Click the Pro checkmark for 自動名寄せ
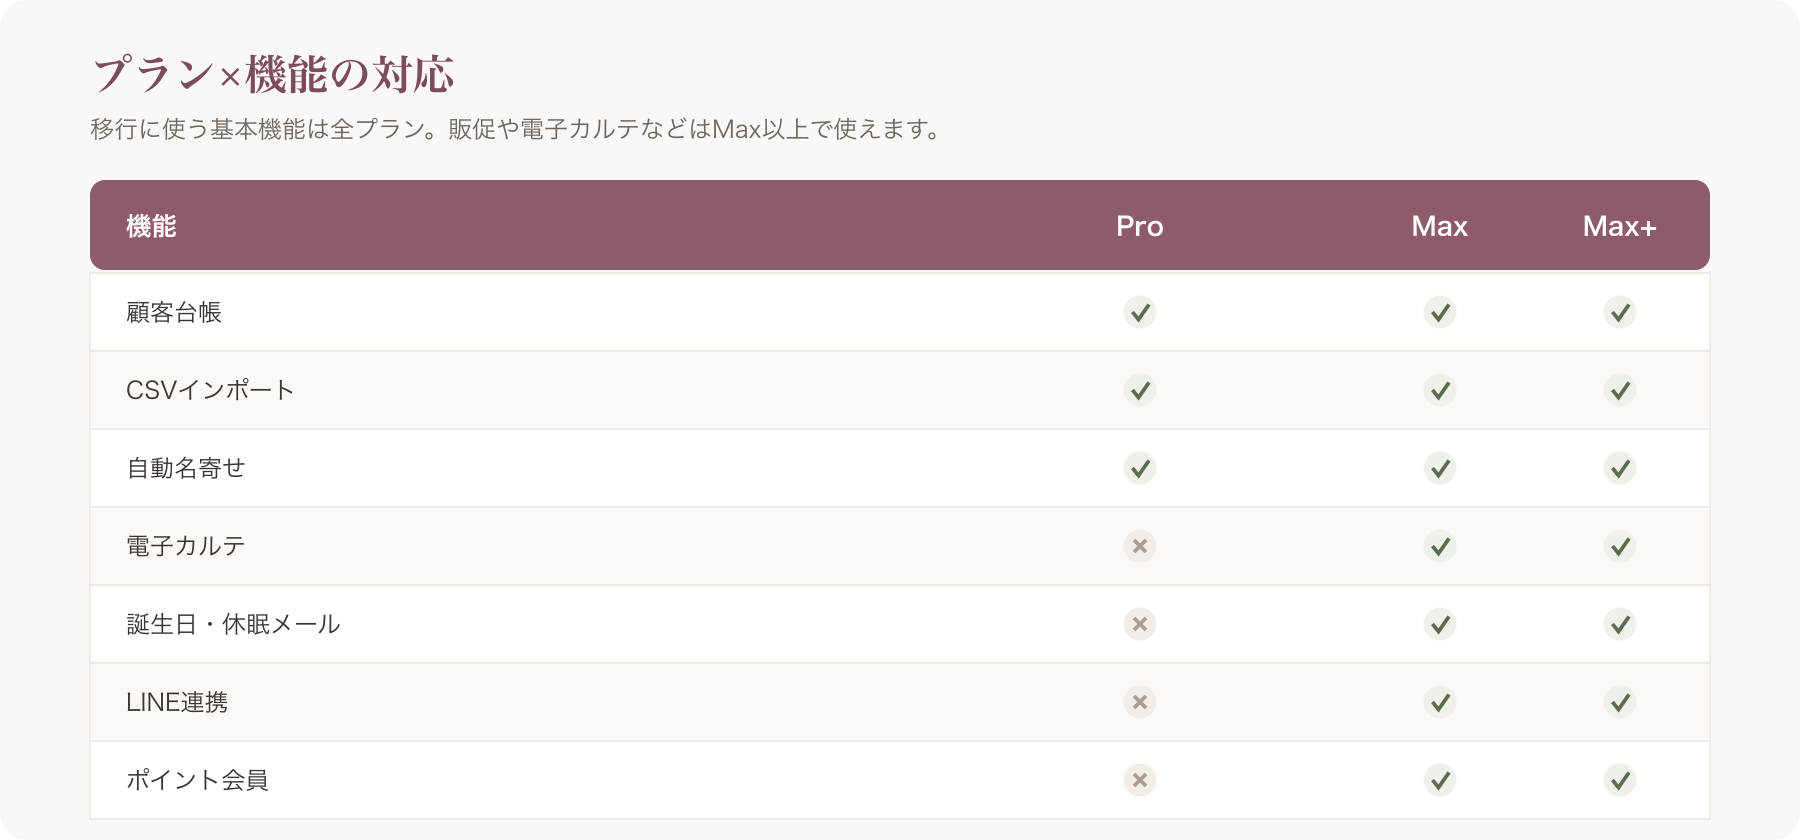This screenshot has height=840, width=1800. point(1140,468)
